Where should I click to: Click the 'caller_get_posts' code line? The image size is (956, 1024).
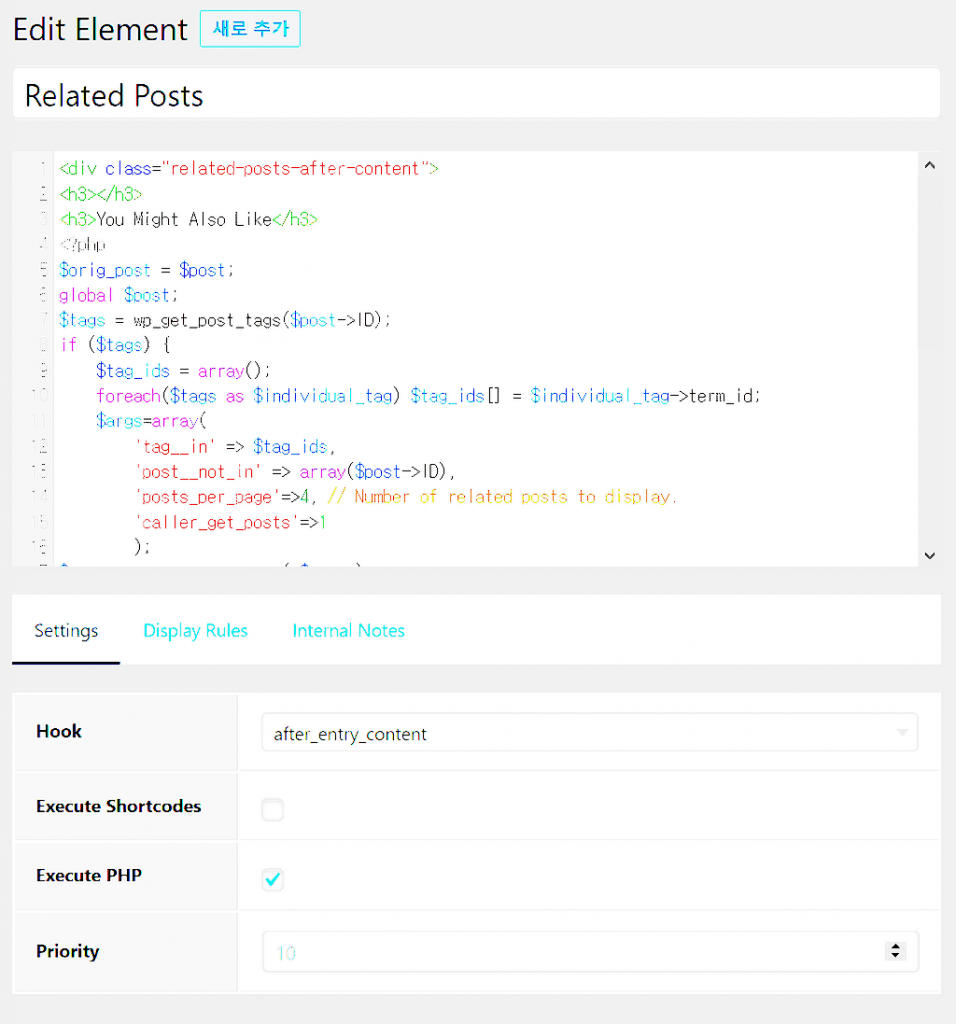(230, 522)
